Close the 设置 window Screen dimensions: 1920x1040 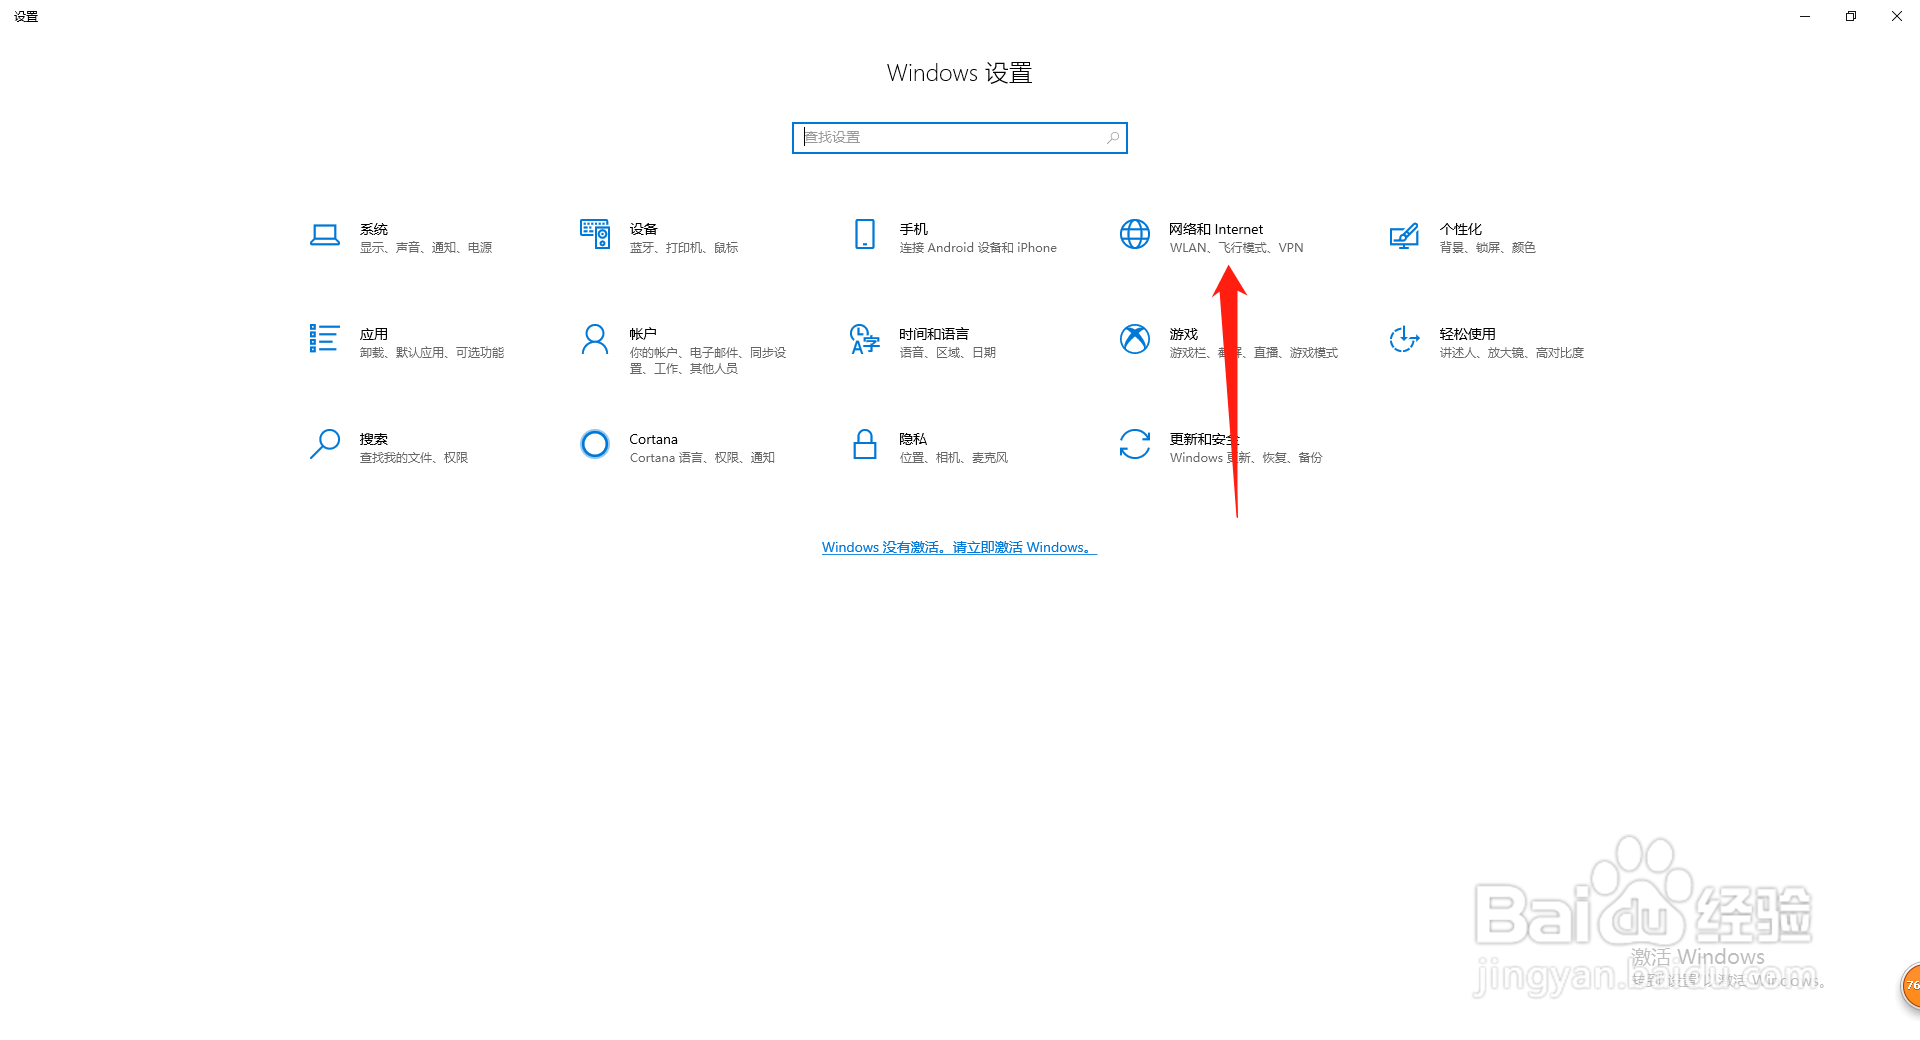pos(1897,16)
